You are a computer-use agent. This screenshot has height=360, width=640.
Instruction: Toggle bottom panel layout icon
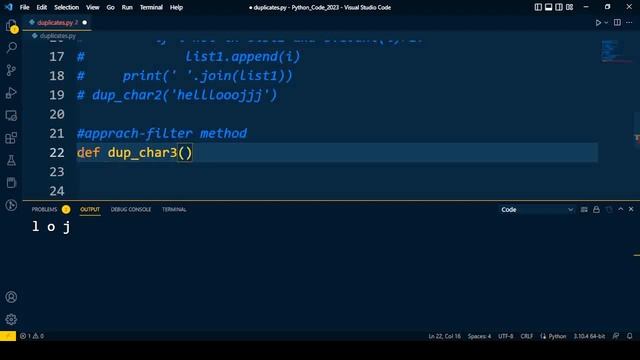(x=549, y=7)
